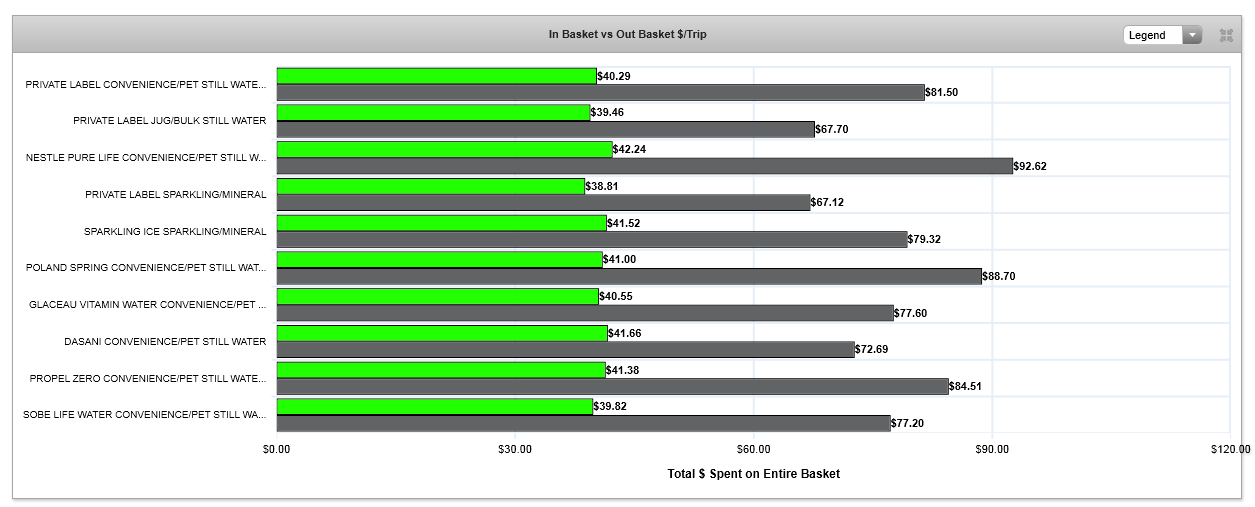Click the Nestle Pure Life category label
This screenshot has height=507, width=1255.
pyautogui.click(x=146, y=158)
